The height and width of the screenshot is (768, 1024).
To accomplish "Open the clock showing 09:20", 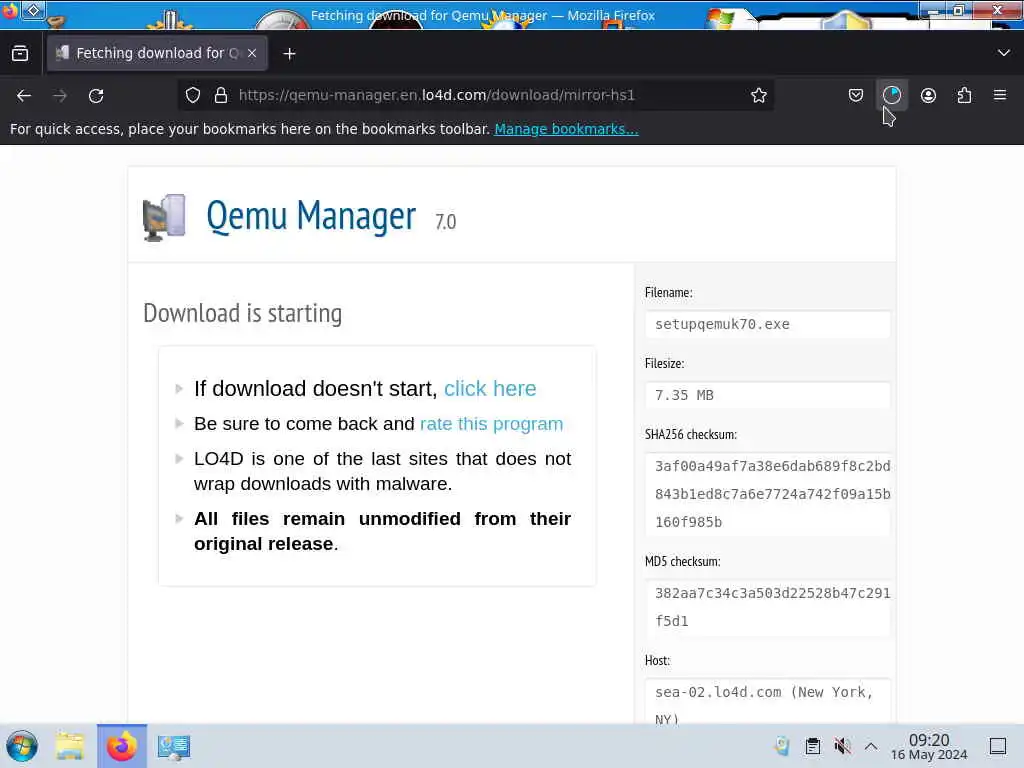I will (x=929, y=746).
